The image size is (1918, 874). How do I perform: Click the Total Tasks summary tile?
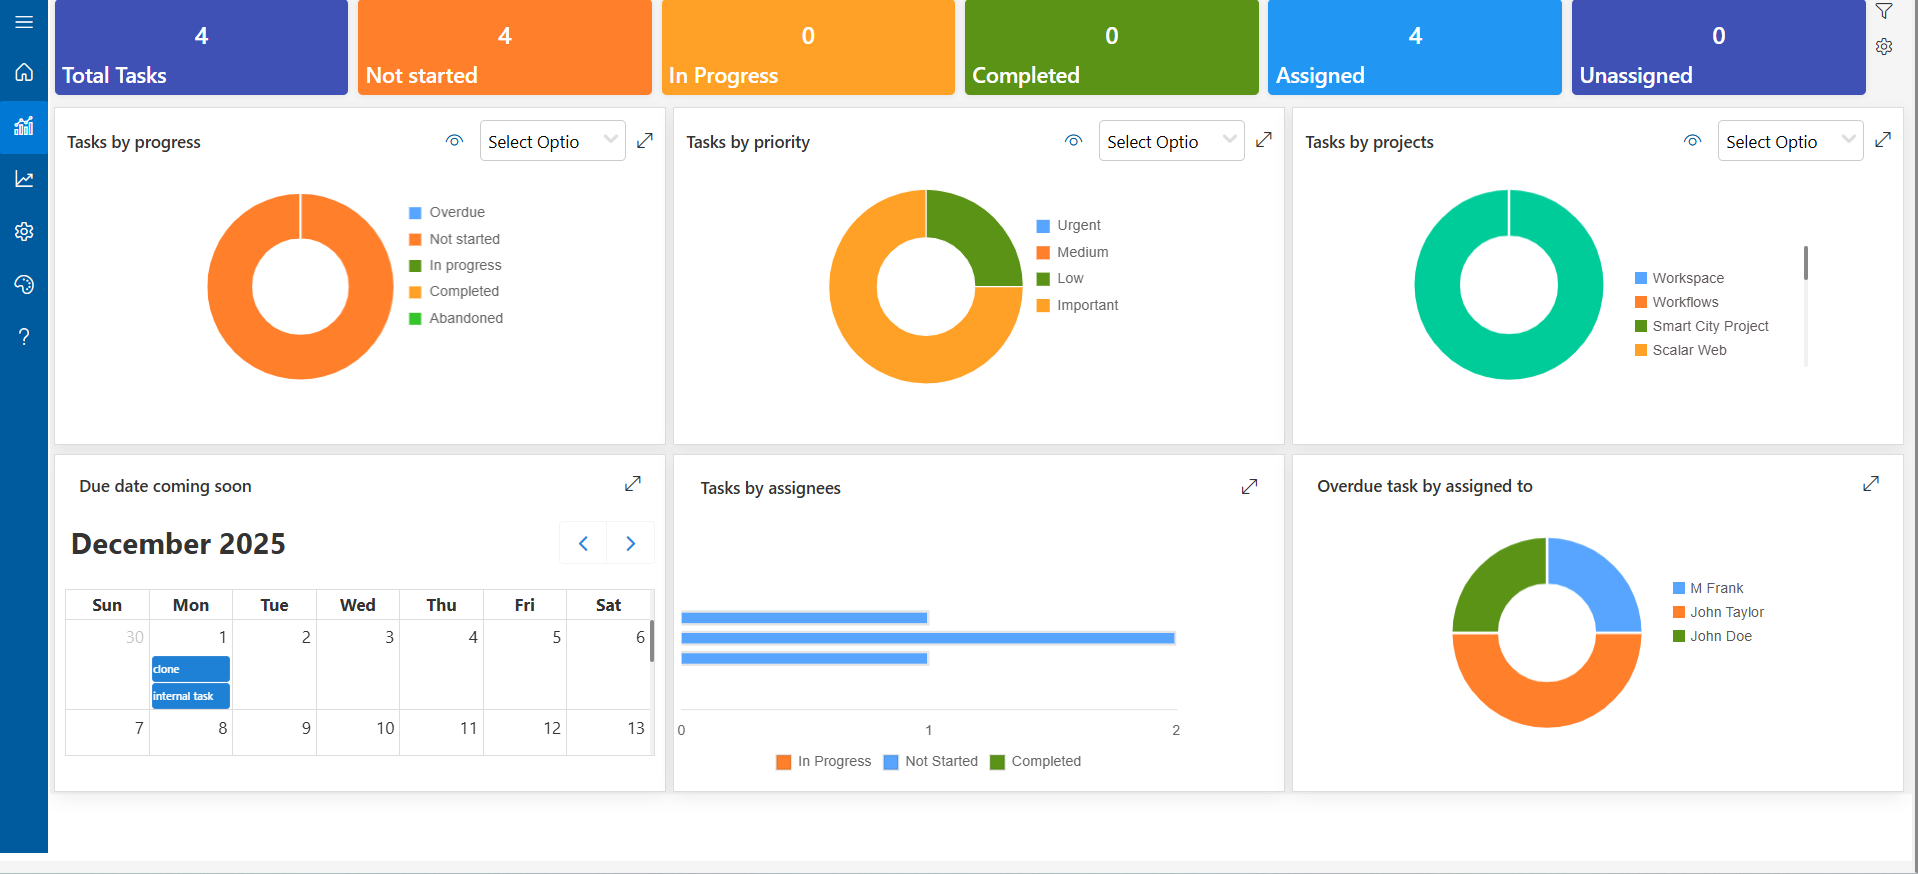[x=201, y=48]
